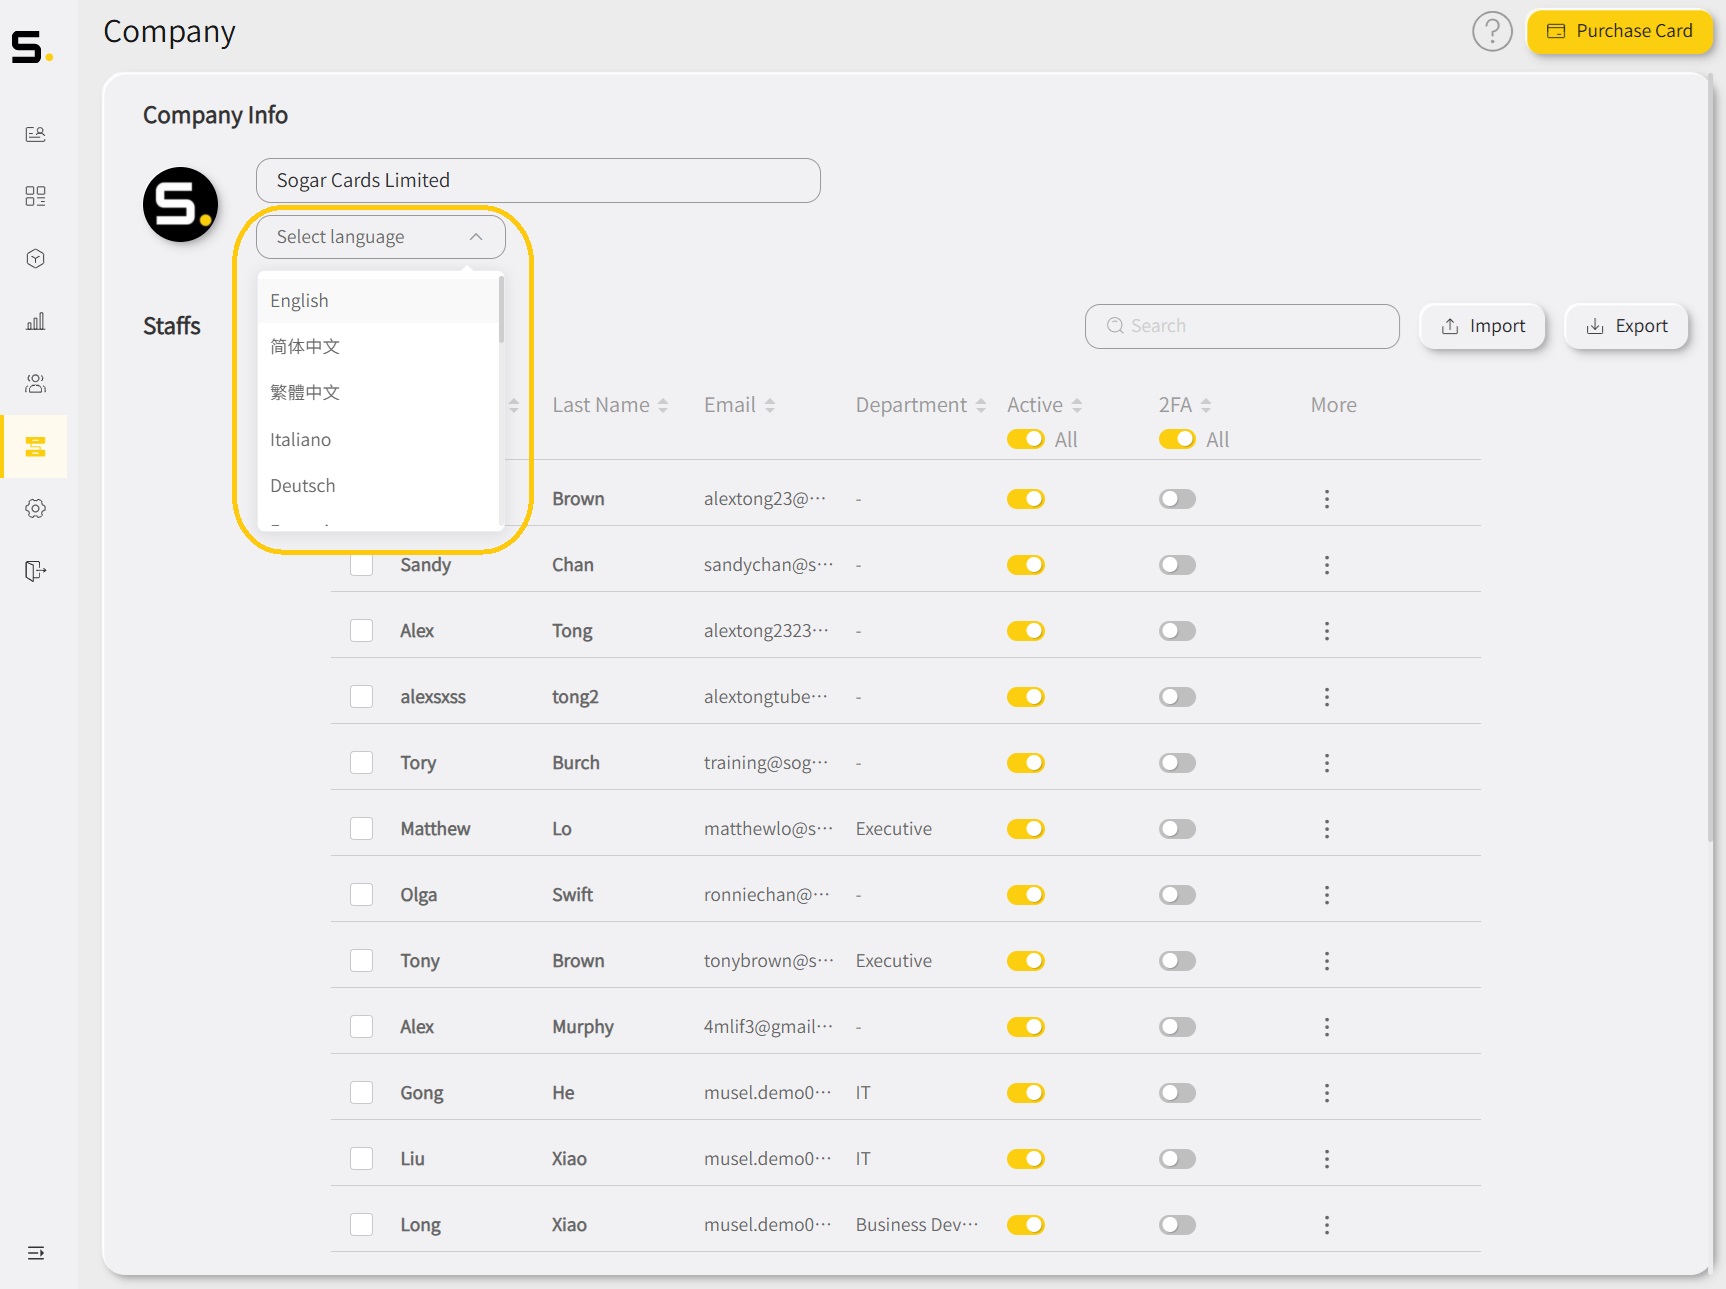Tick the checkbox for Sandy Chan

coord(362,565)
